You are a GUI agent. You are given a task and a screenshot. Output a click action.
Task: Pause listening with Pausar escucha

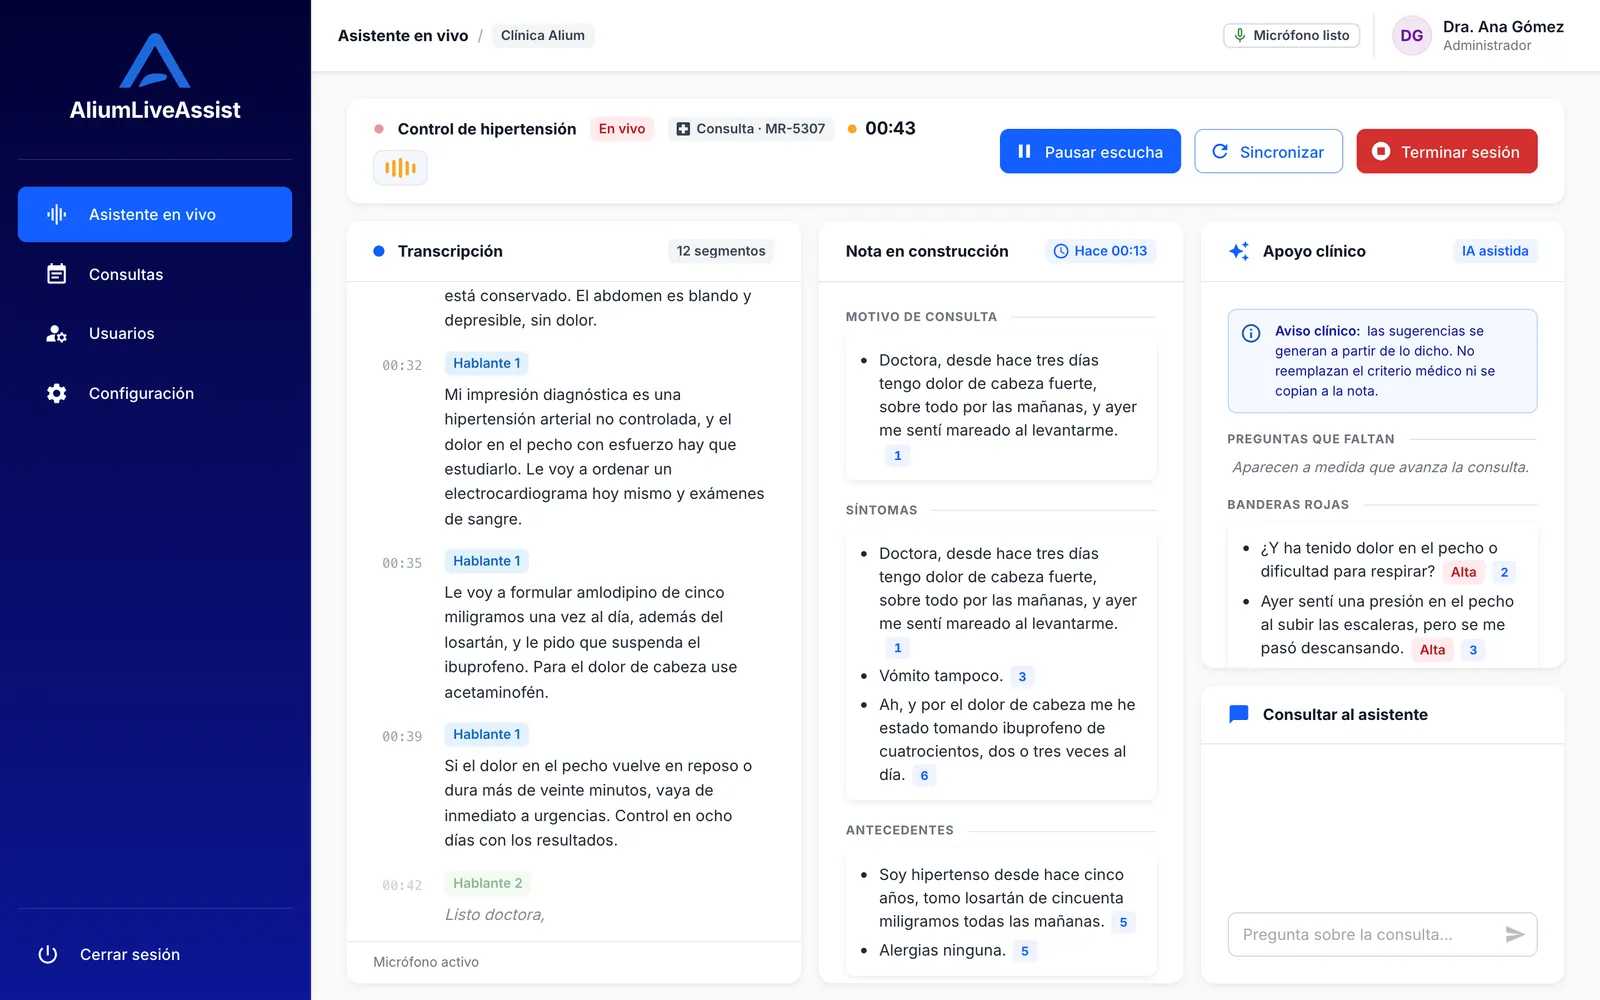tap(1090, 151)
